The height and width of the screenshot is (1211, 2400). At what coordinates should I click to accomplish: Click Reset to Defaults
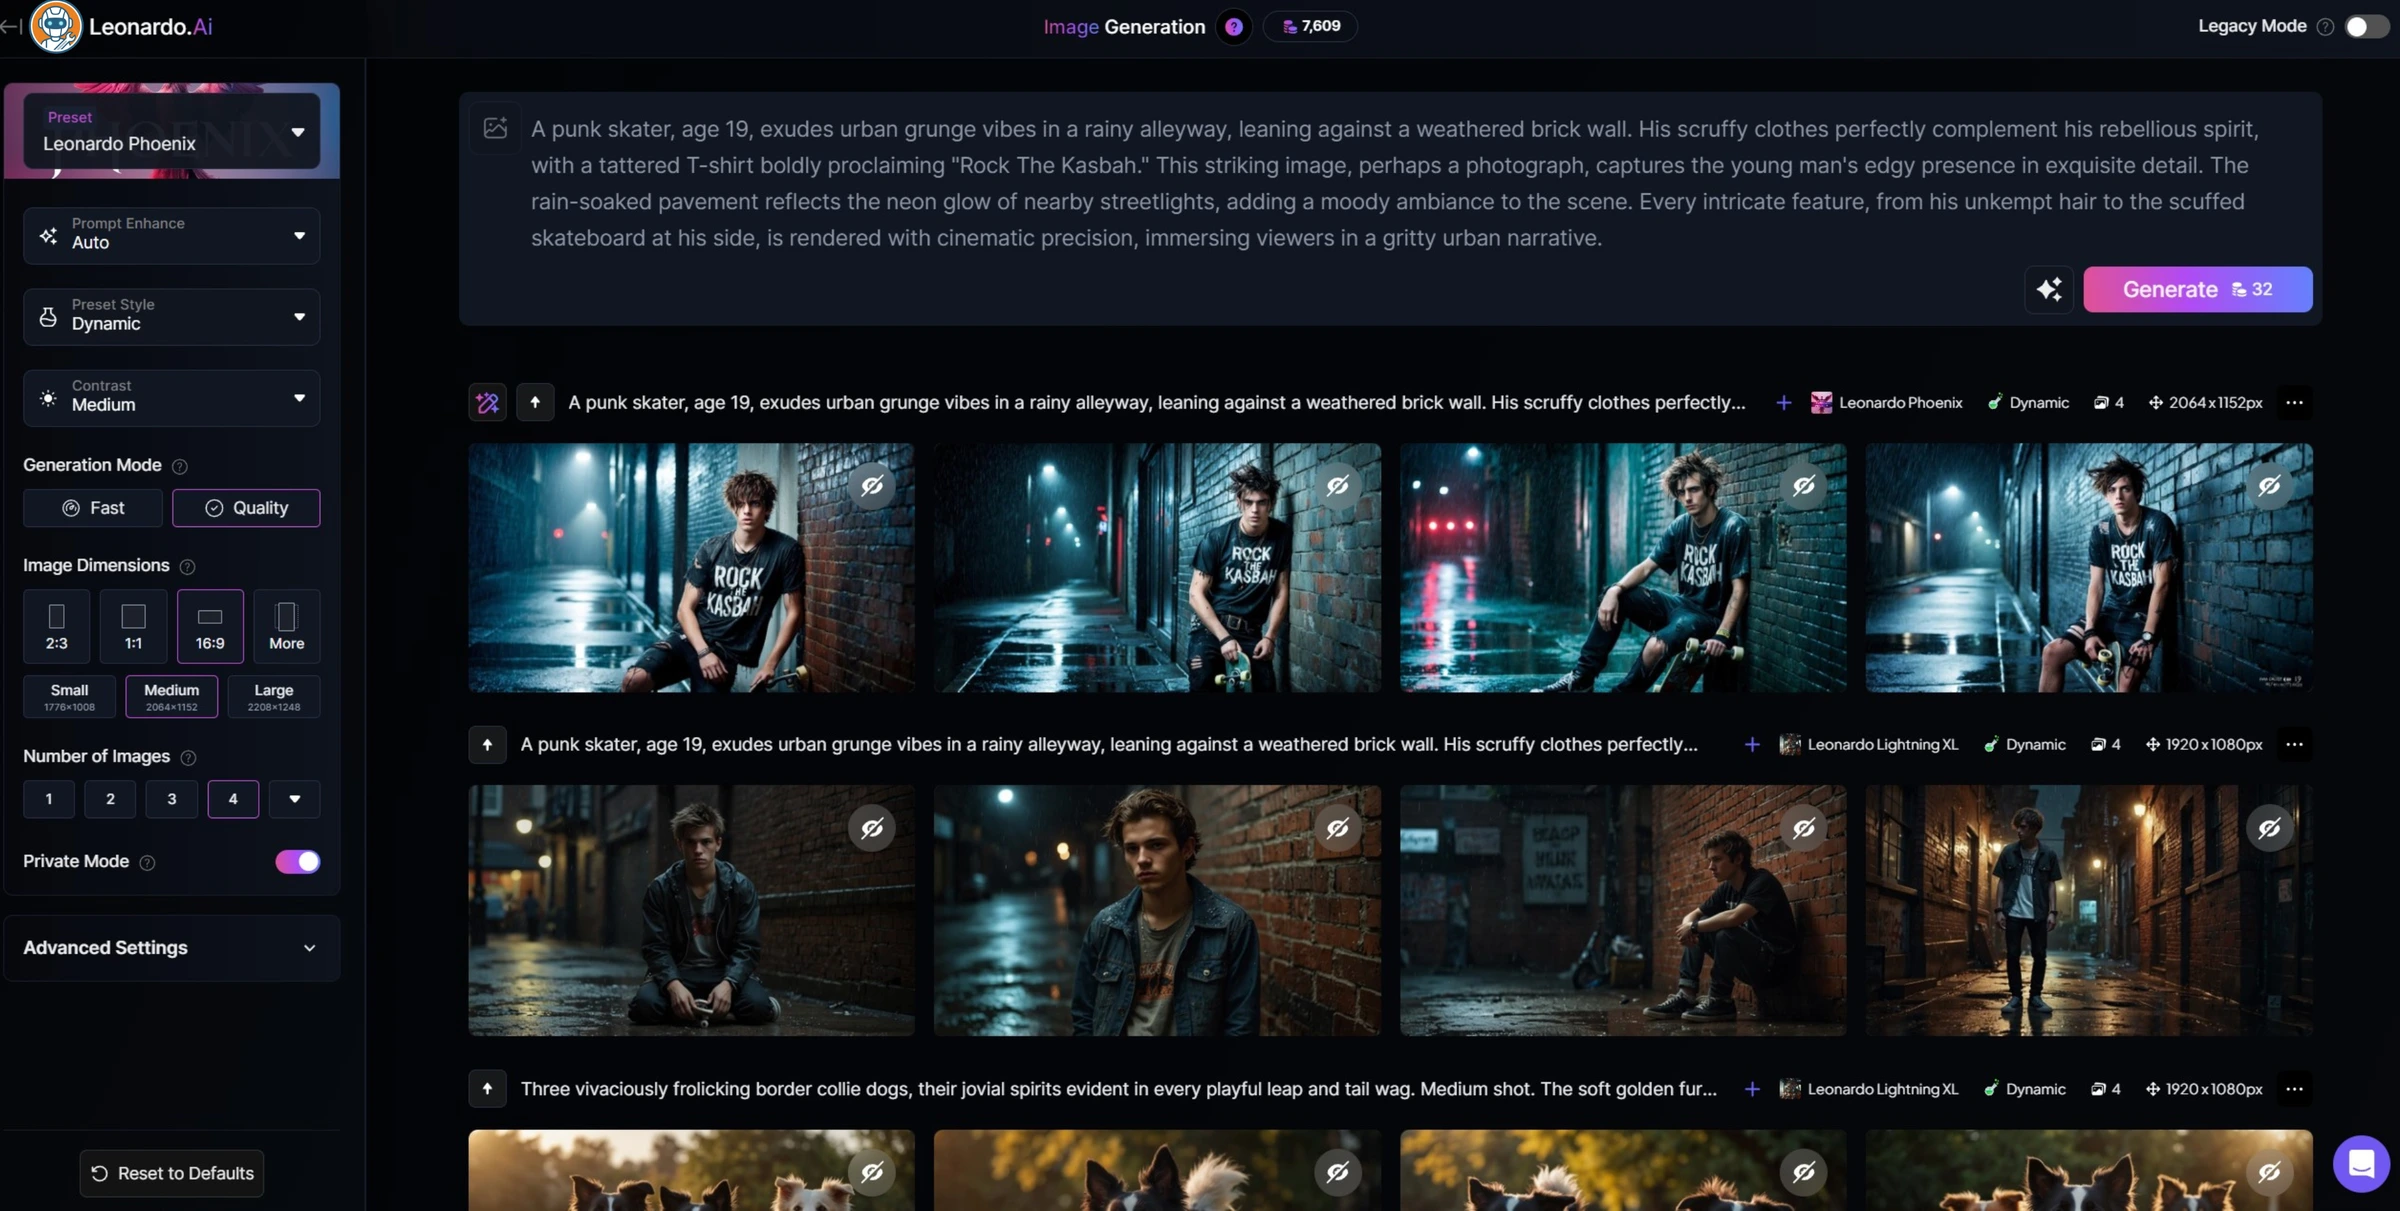click(x=171, y=1173)
